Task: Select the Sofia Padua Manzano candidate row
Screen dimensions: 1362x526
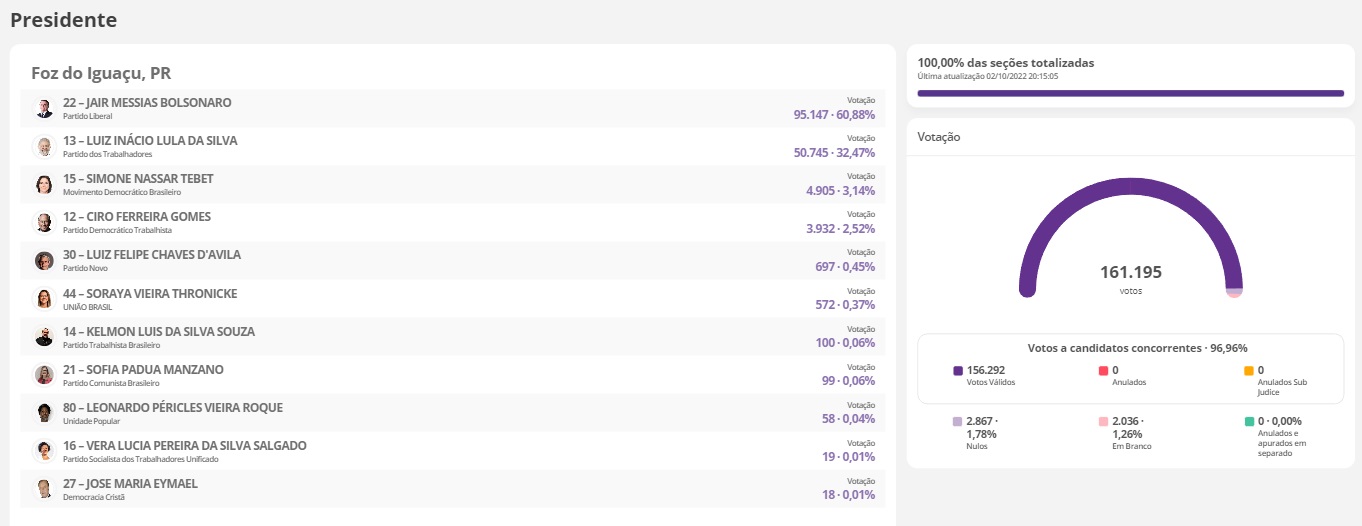Action: click(452, 375)
